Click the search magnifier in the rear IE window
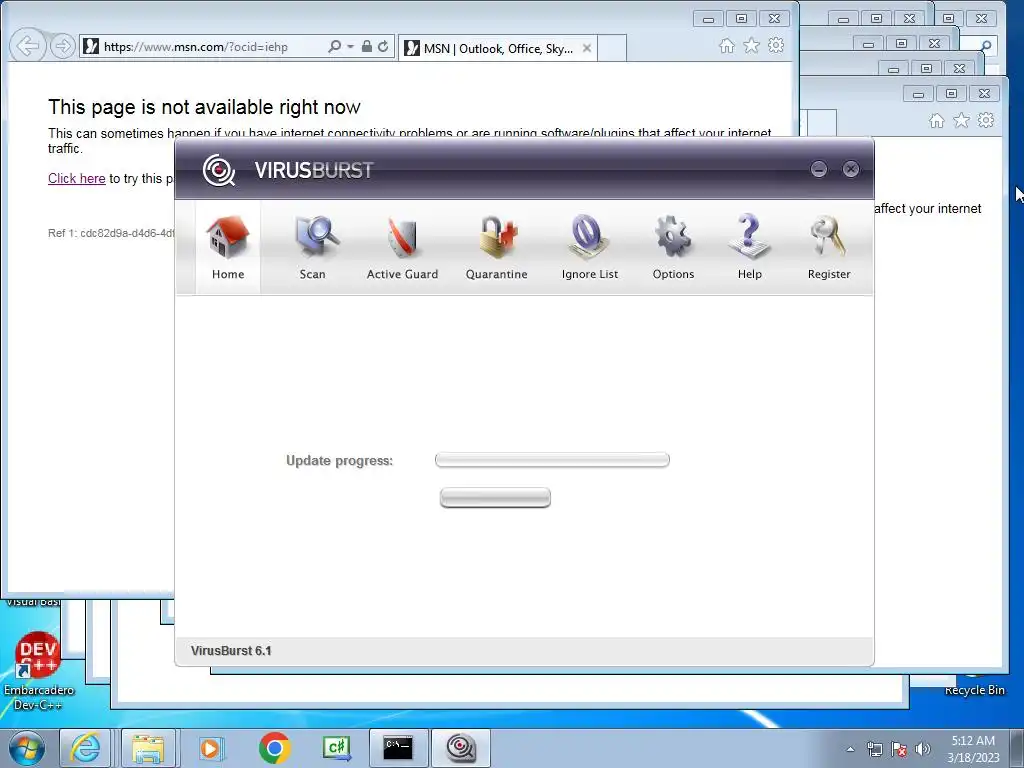The image size is (1024, 768). [x=986, y=46]
